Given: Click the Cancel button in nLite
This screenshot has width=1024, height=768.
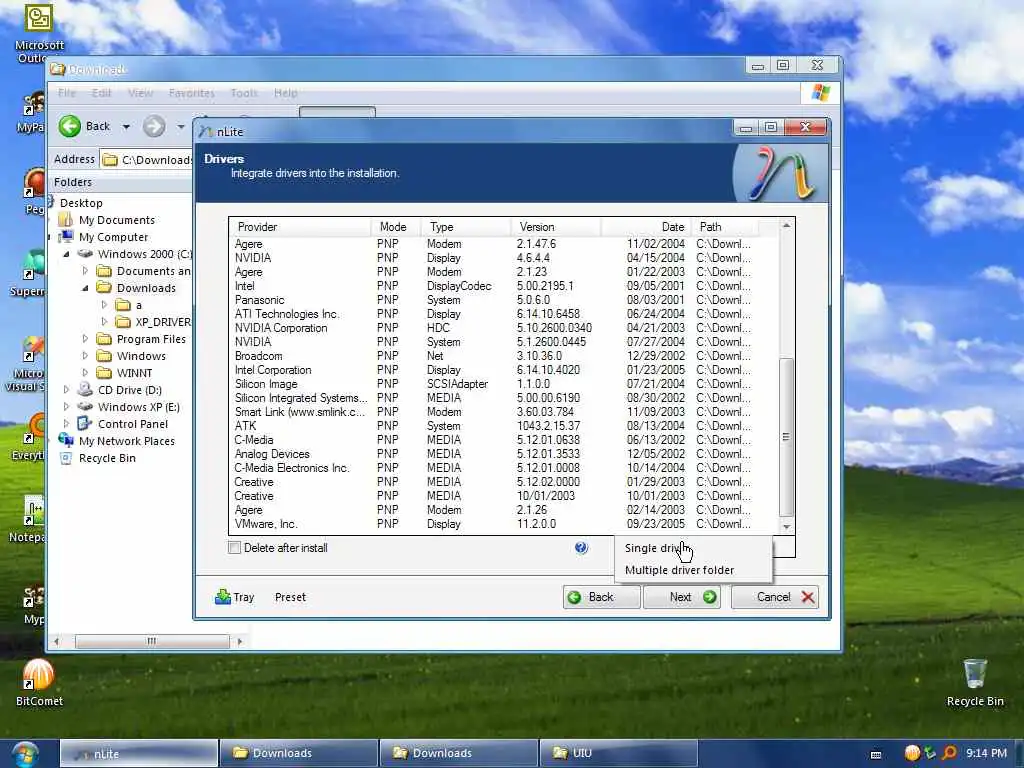Looking at the screenshot, I should 775,597.
